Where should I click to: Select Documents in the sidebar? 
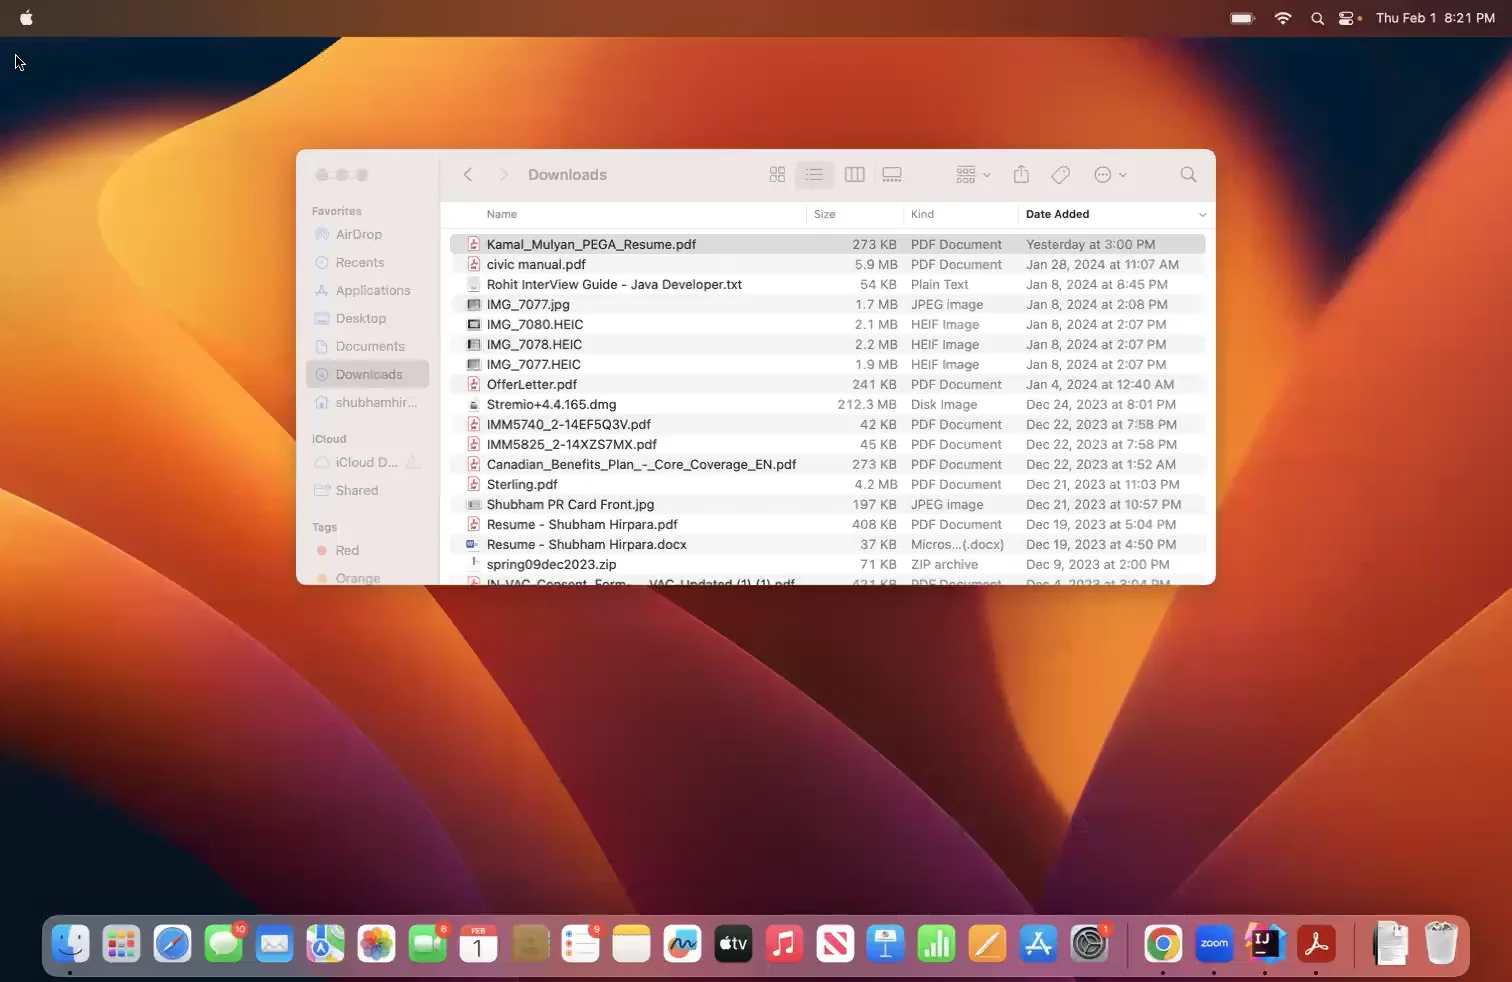point(370,346)
